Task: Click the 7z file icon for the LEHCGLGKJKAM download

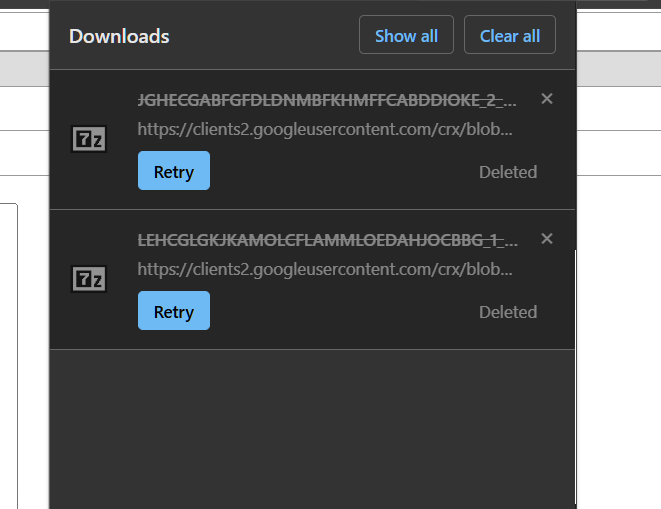Action: (89, 280)
